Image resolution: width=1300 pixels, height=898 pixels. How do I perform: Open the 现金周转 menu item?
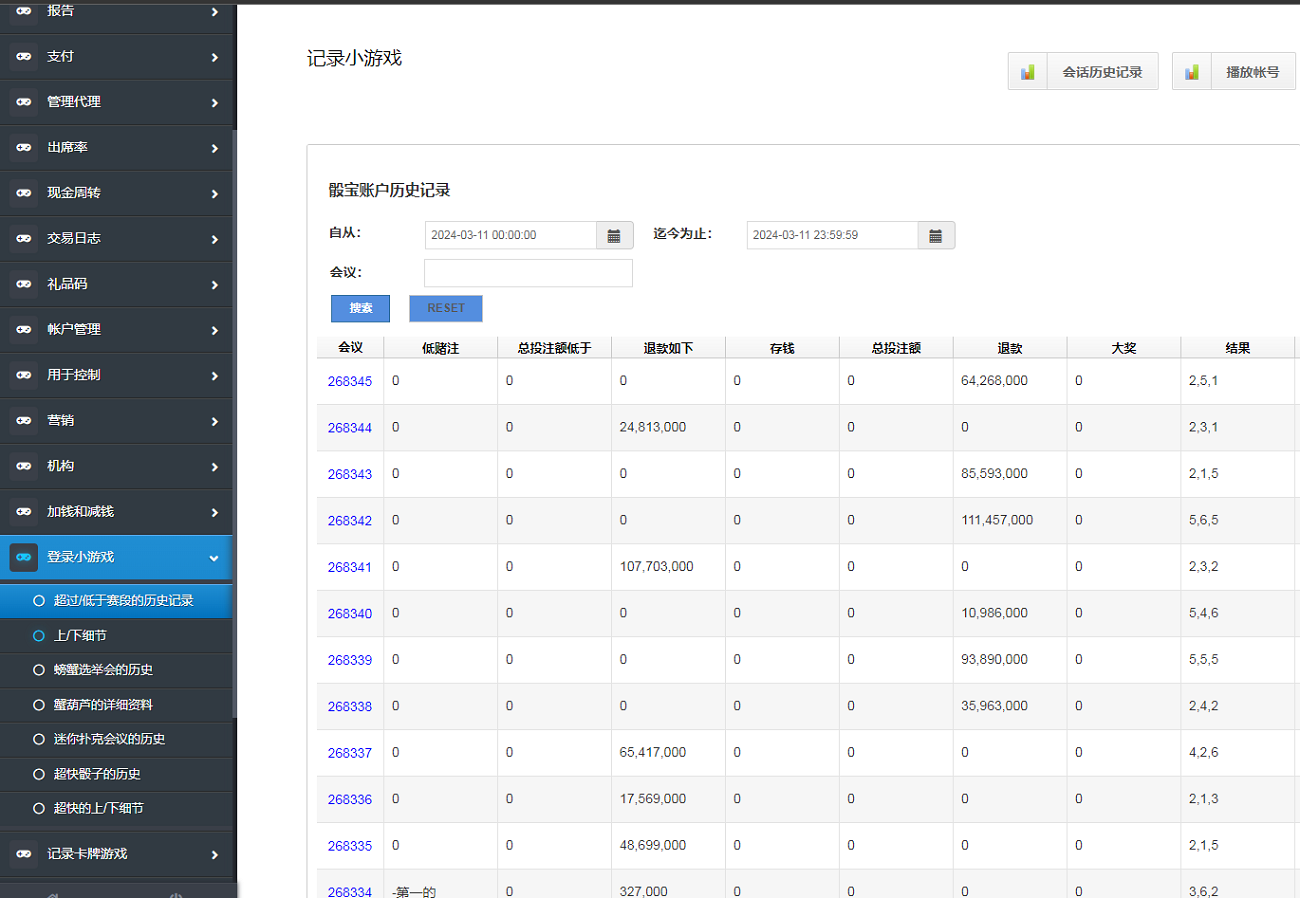(x=74, y=193)
